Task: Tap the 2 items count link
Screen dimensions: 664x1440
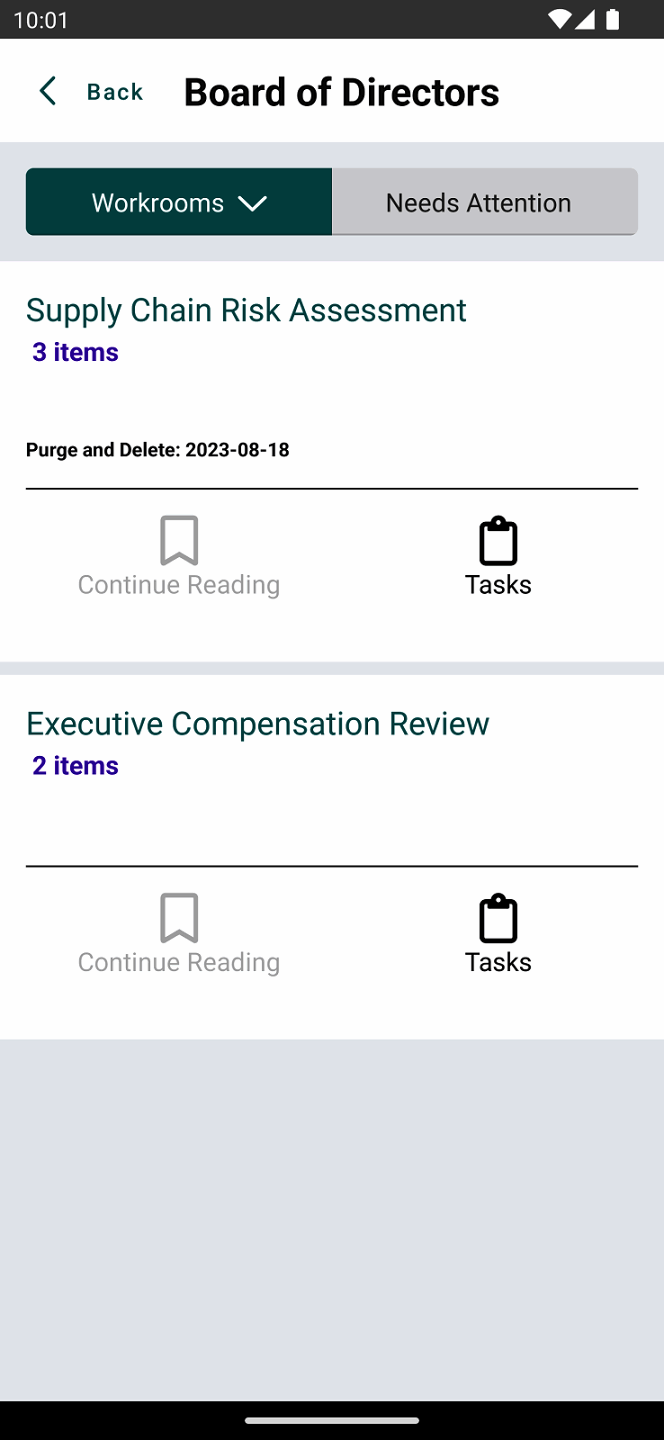Action: pyautogui.click(x=75, y=766)
